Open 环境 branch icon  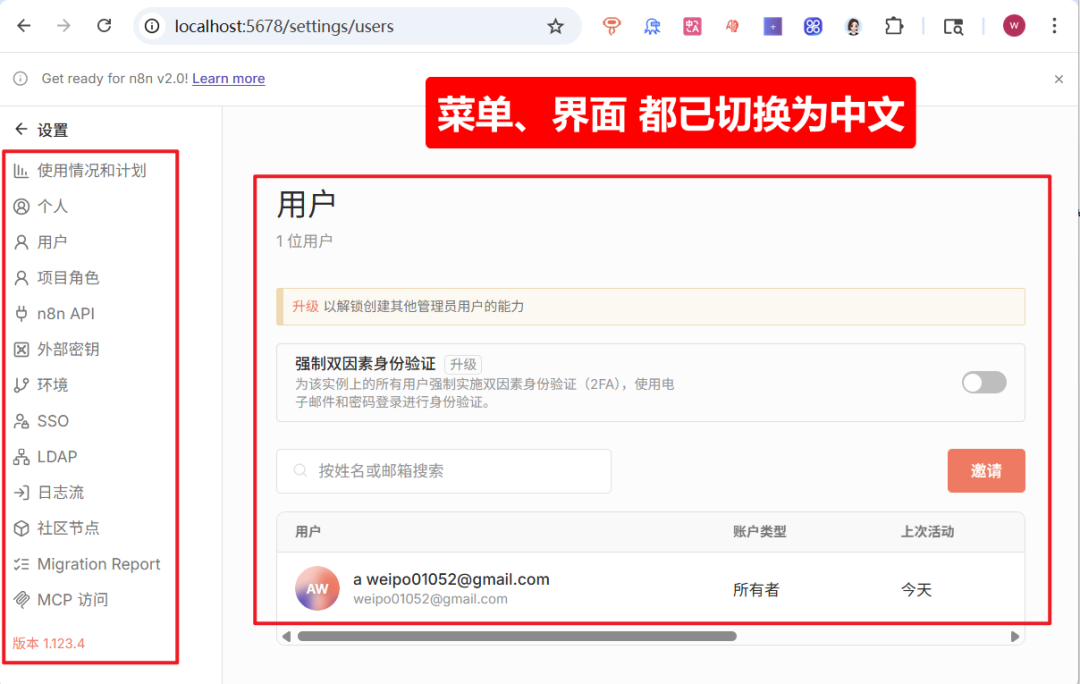(21, 385)
